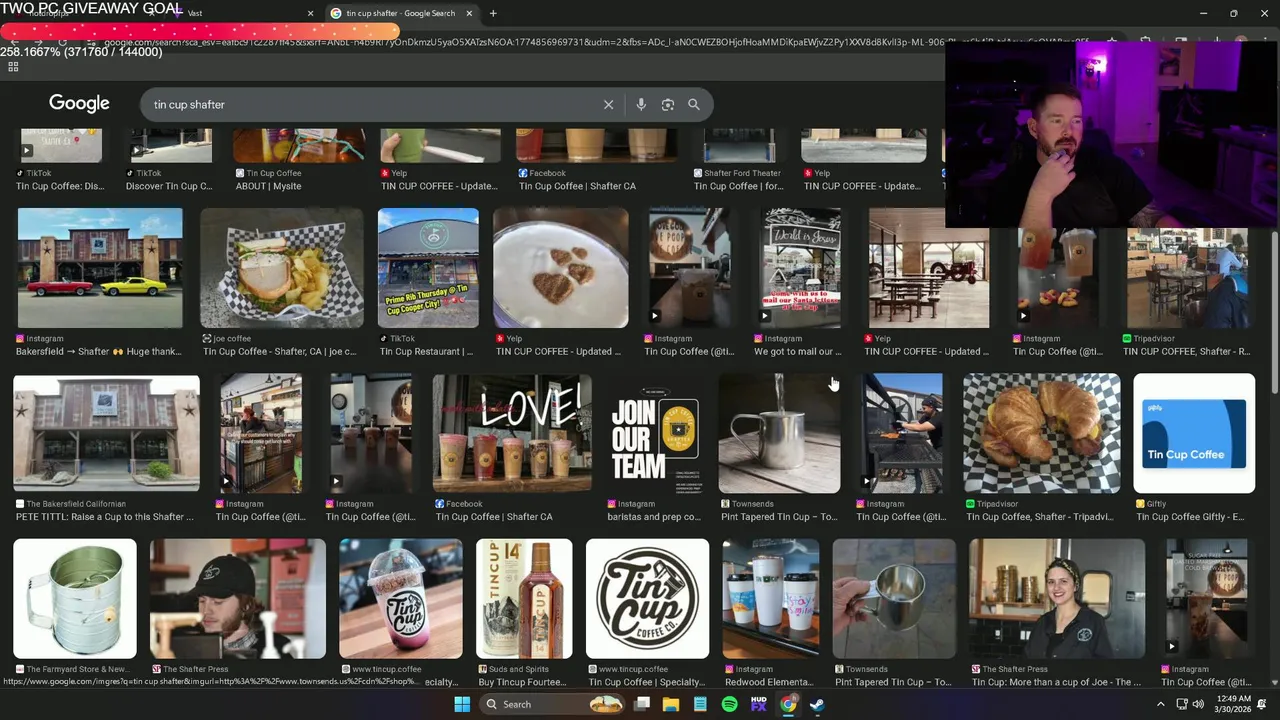The height and width of the screenshot is (720, 1280).
Task: Open the Farmyard Store tin sifter thumbnail
Action: (75, 598)
